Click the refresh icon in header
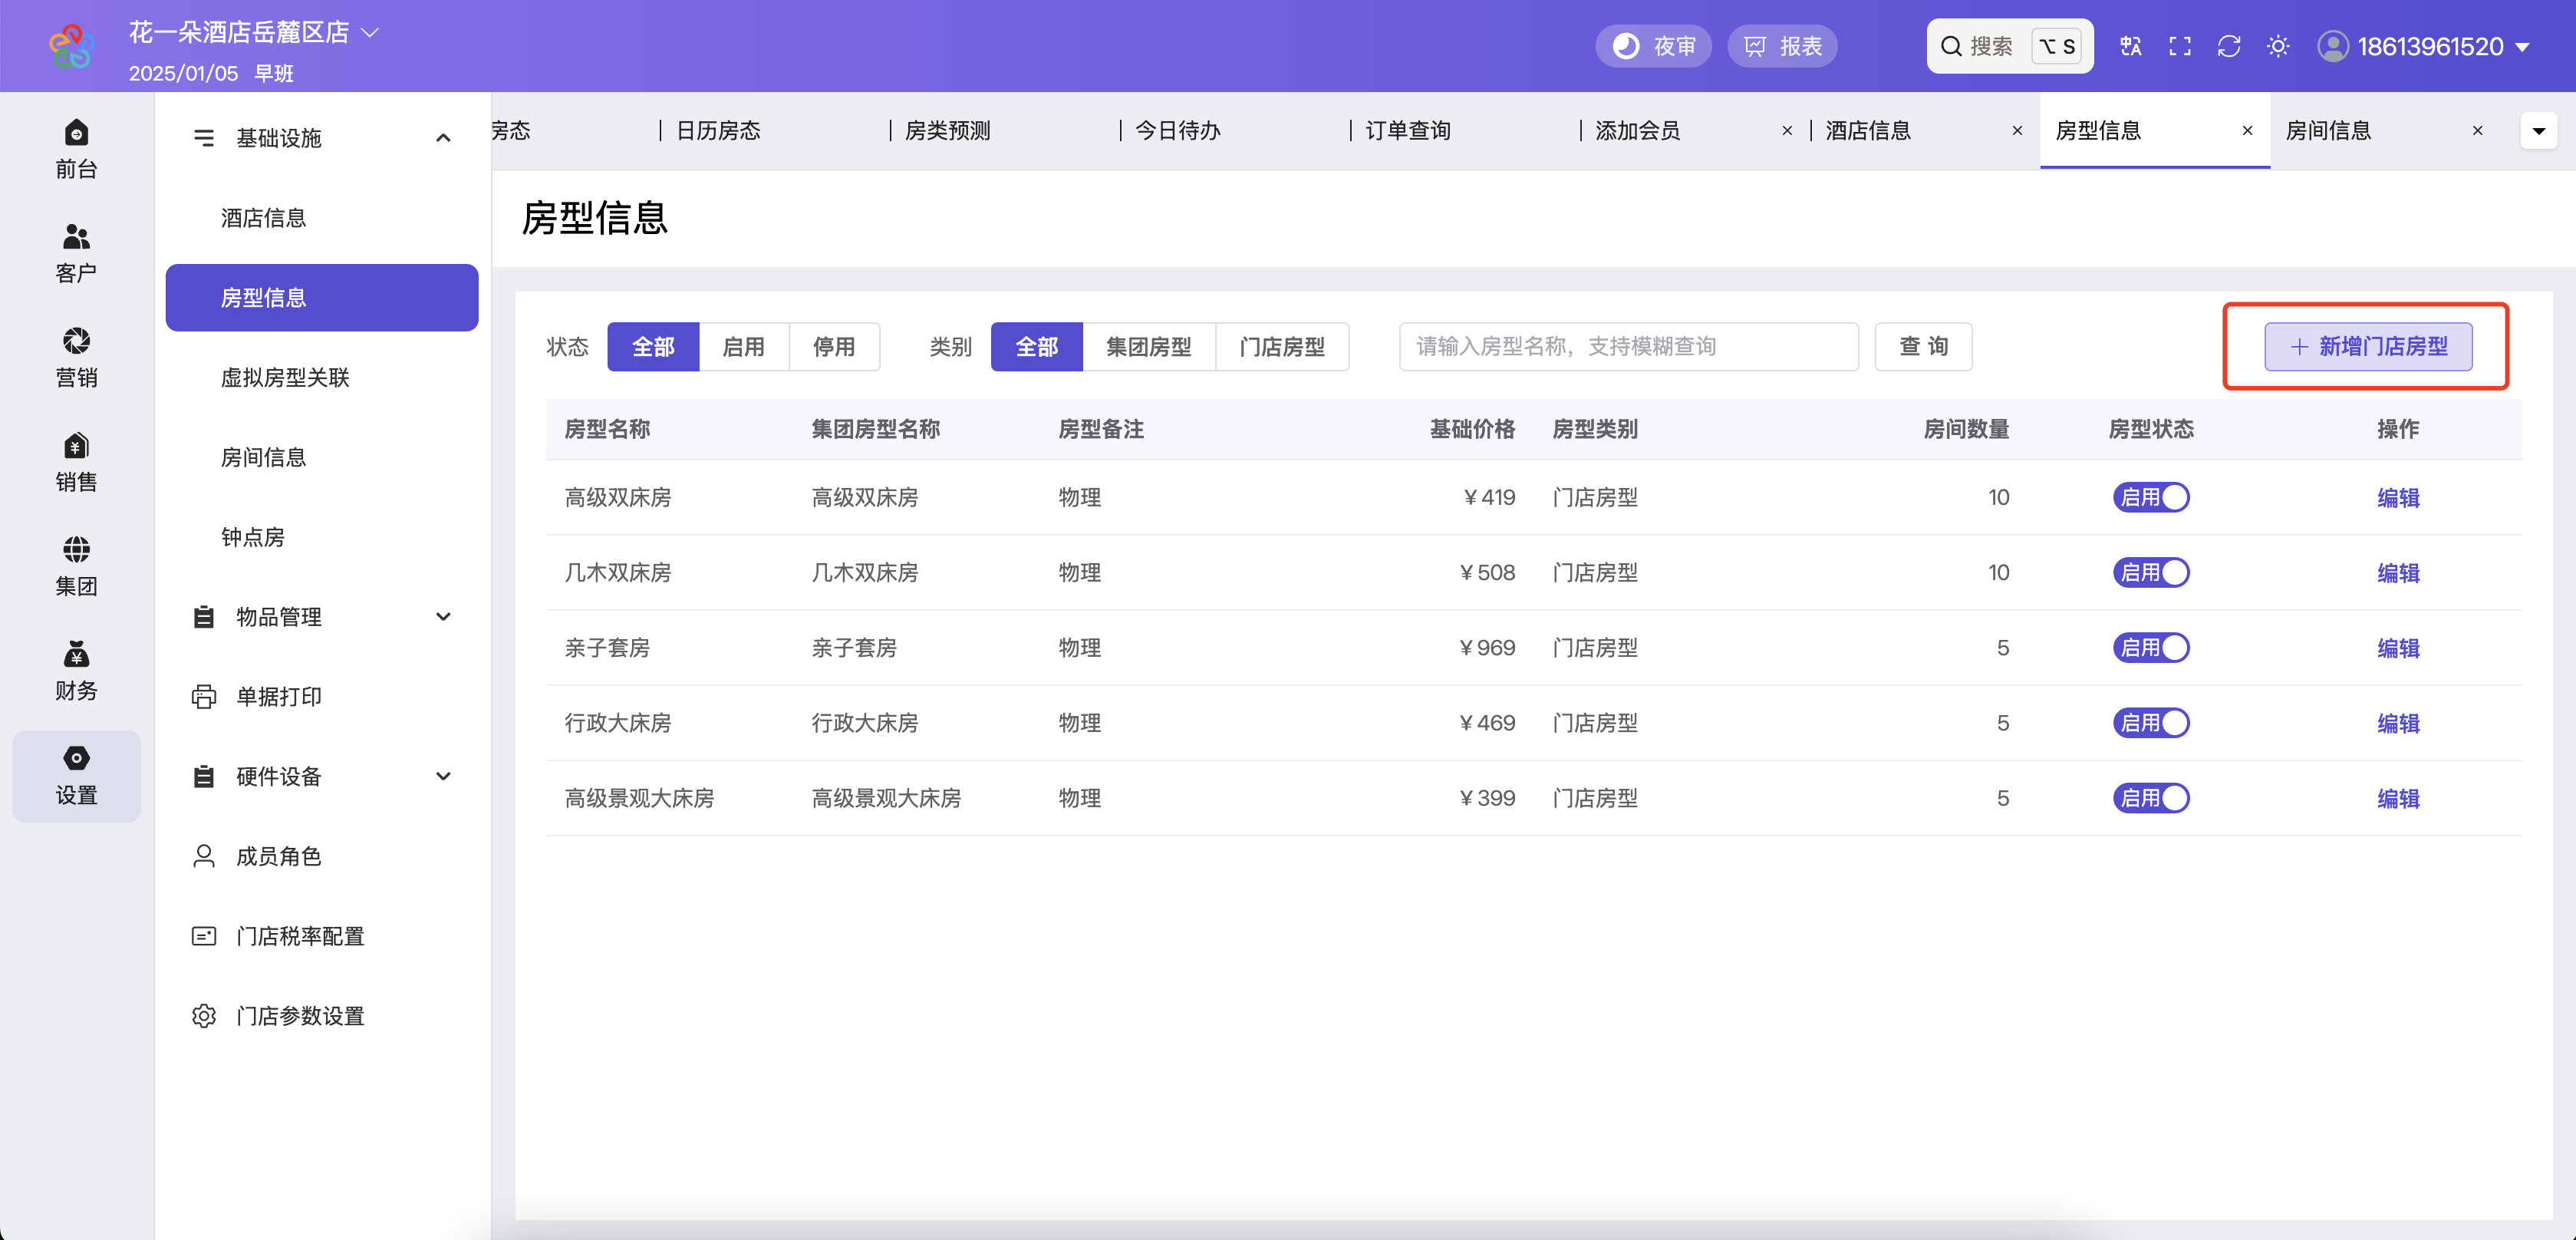The width and height of the screenshot is (2576, 1240). [2229, 46]
